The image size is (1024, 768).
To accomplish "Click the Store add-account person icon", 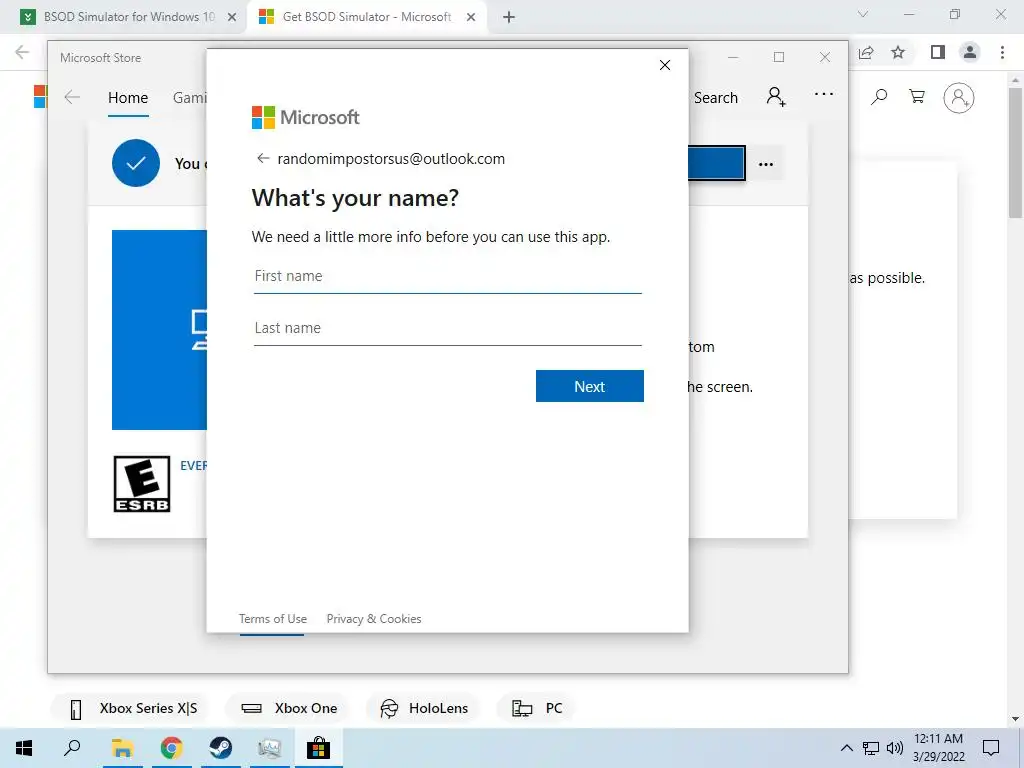I will tap(776, 97).
